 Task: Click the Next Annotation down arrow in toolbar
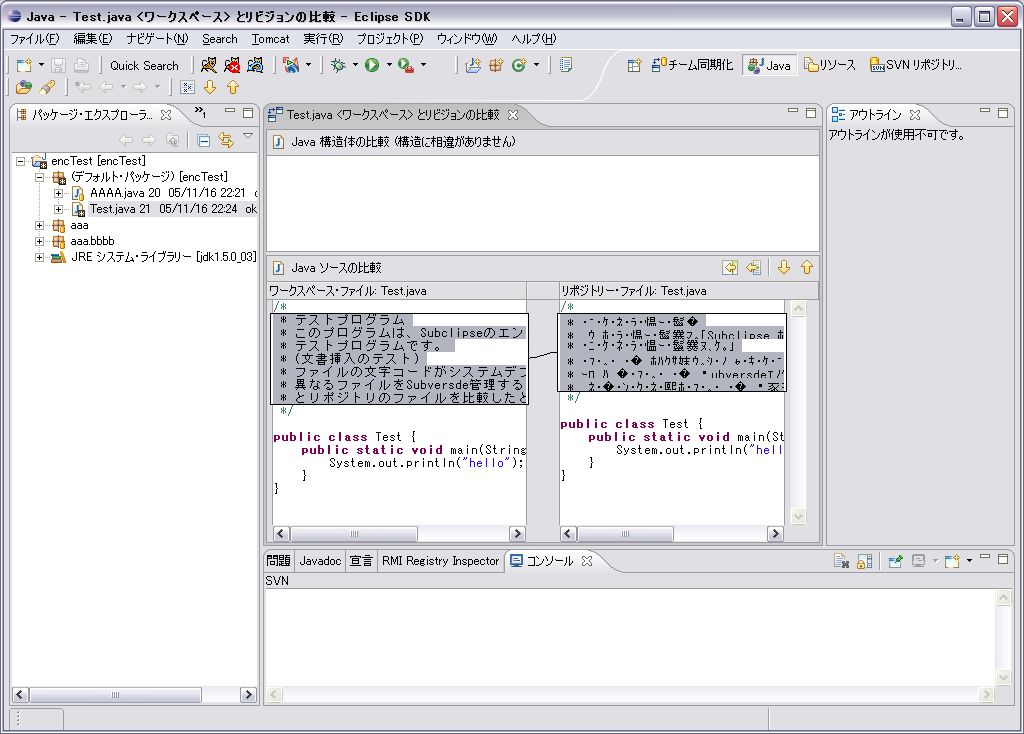(x=210, y=87)
